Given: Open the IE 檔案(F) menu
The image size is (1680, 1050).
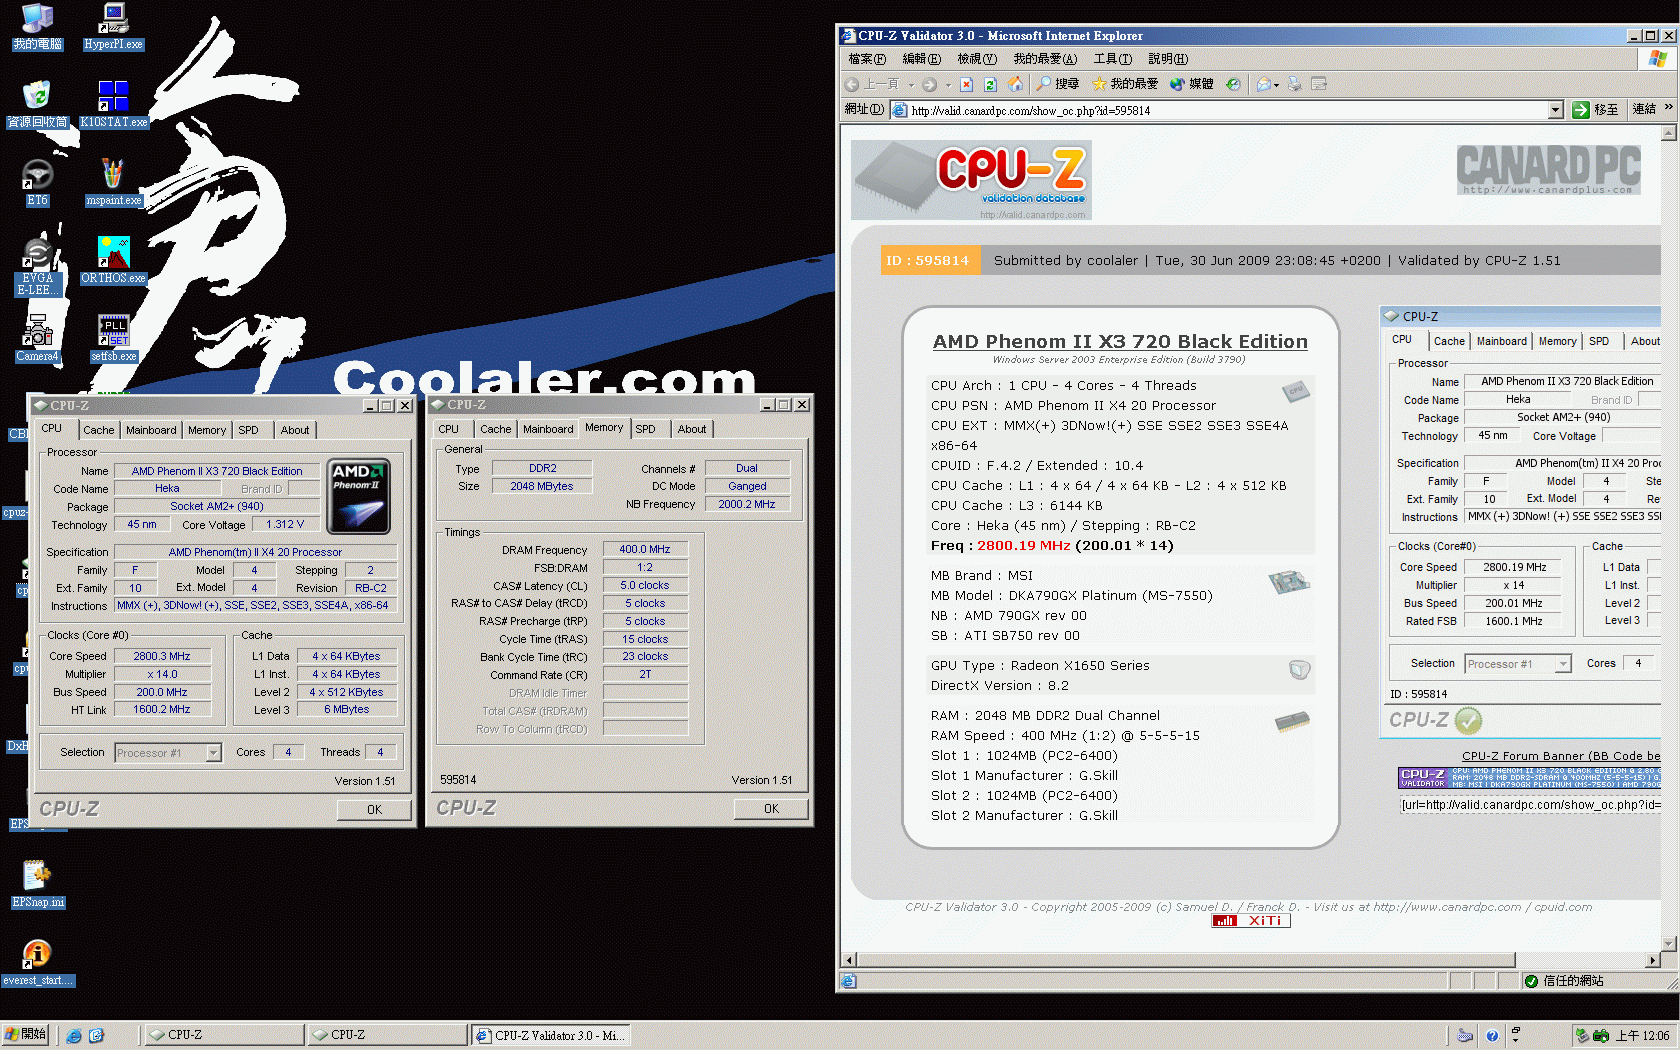Looking at the screenshot, I should (867, 59).
